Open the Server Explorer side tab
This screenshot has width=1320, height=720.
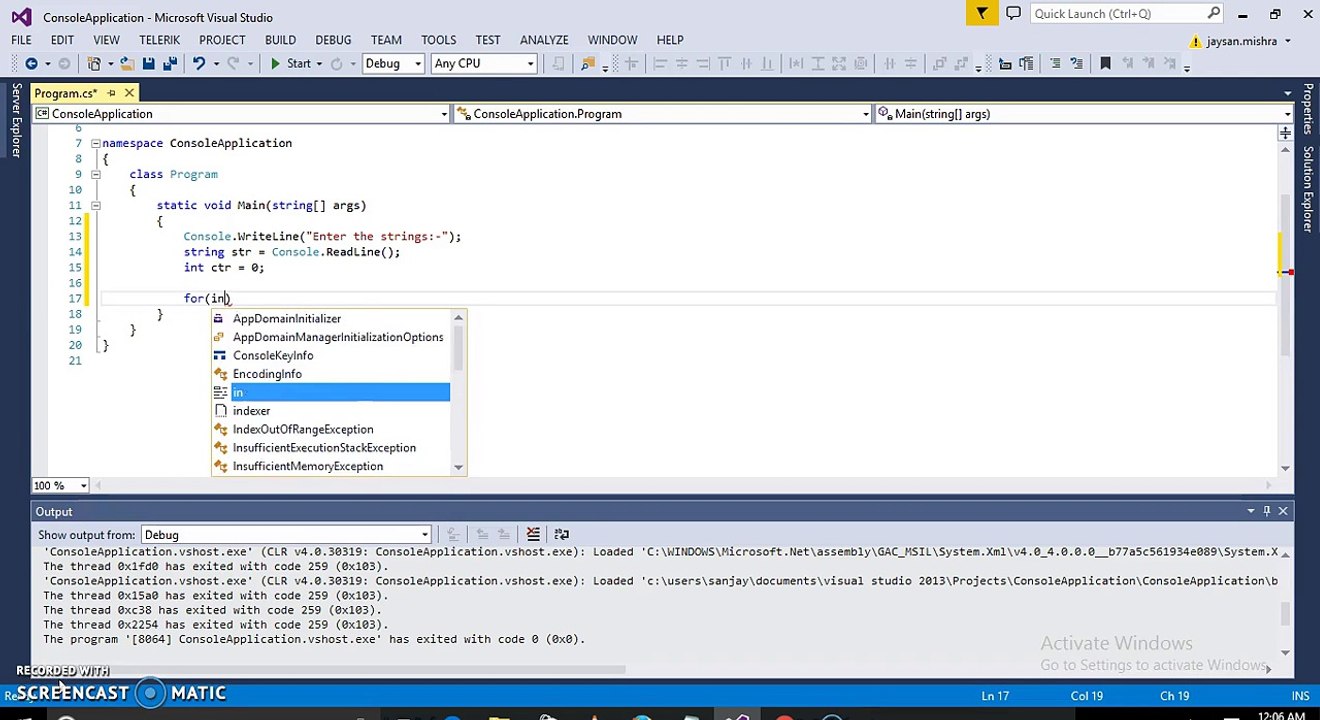coord(16,121)
